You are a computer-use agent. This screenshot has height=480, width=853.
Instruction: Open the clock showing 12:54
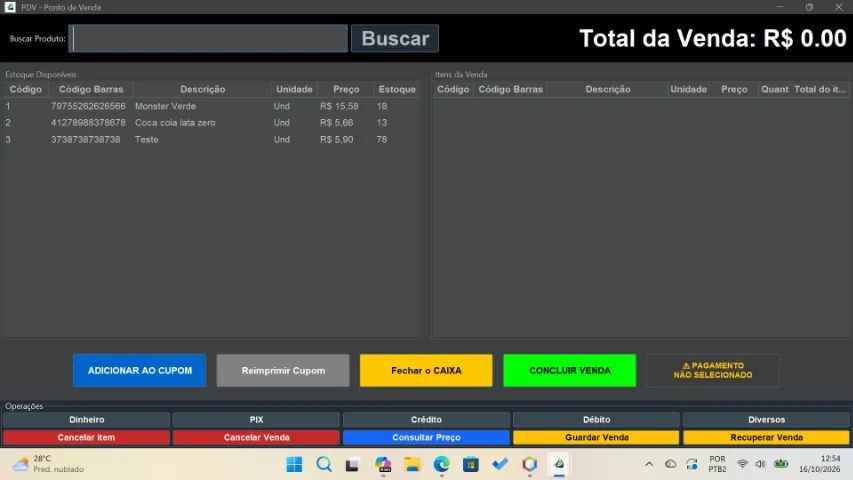819,464
